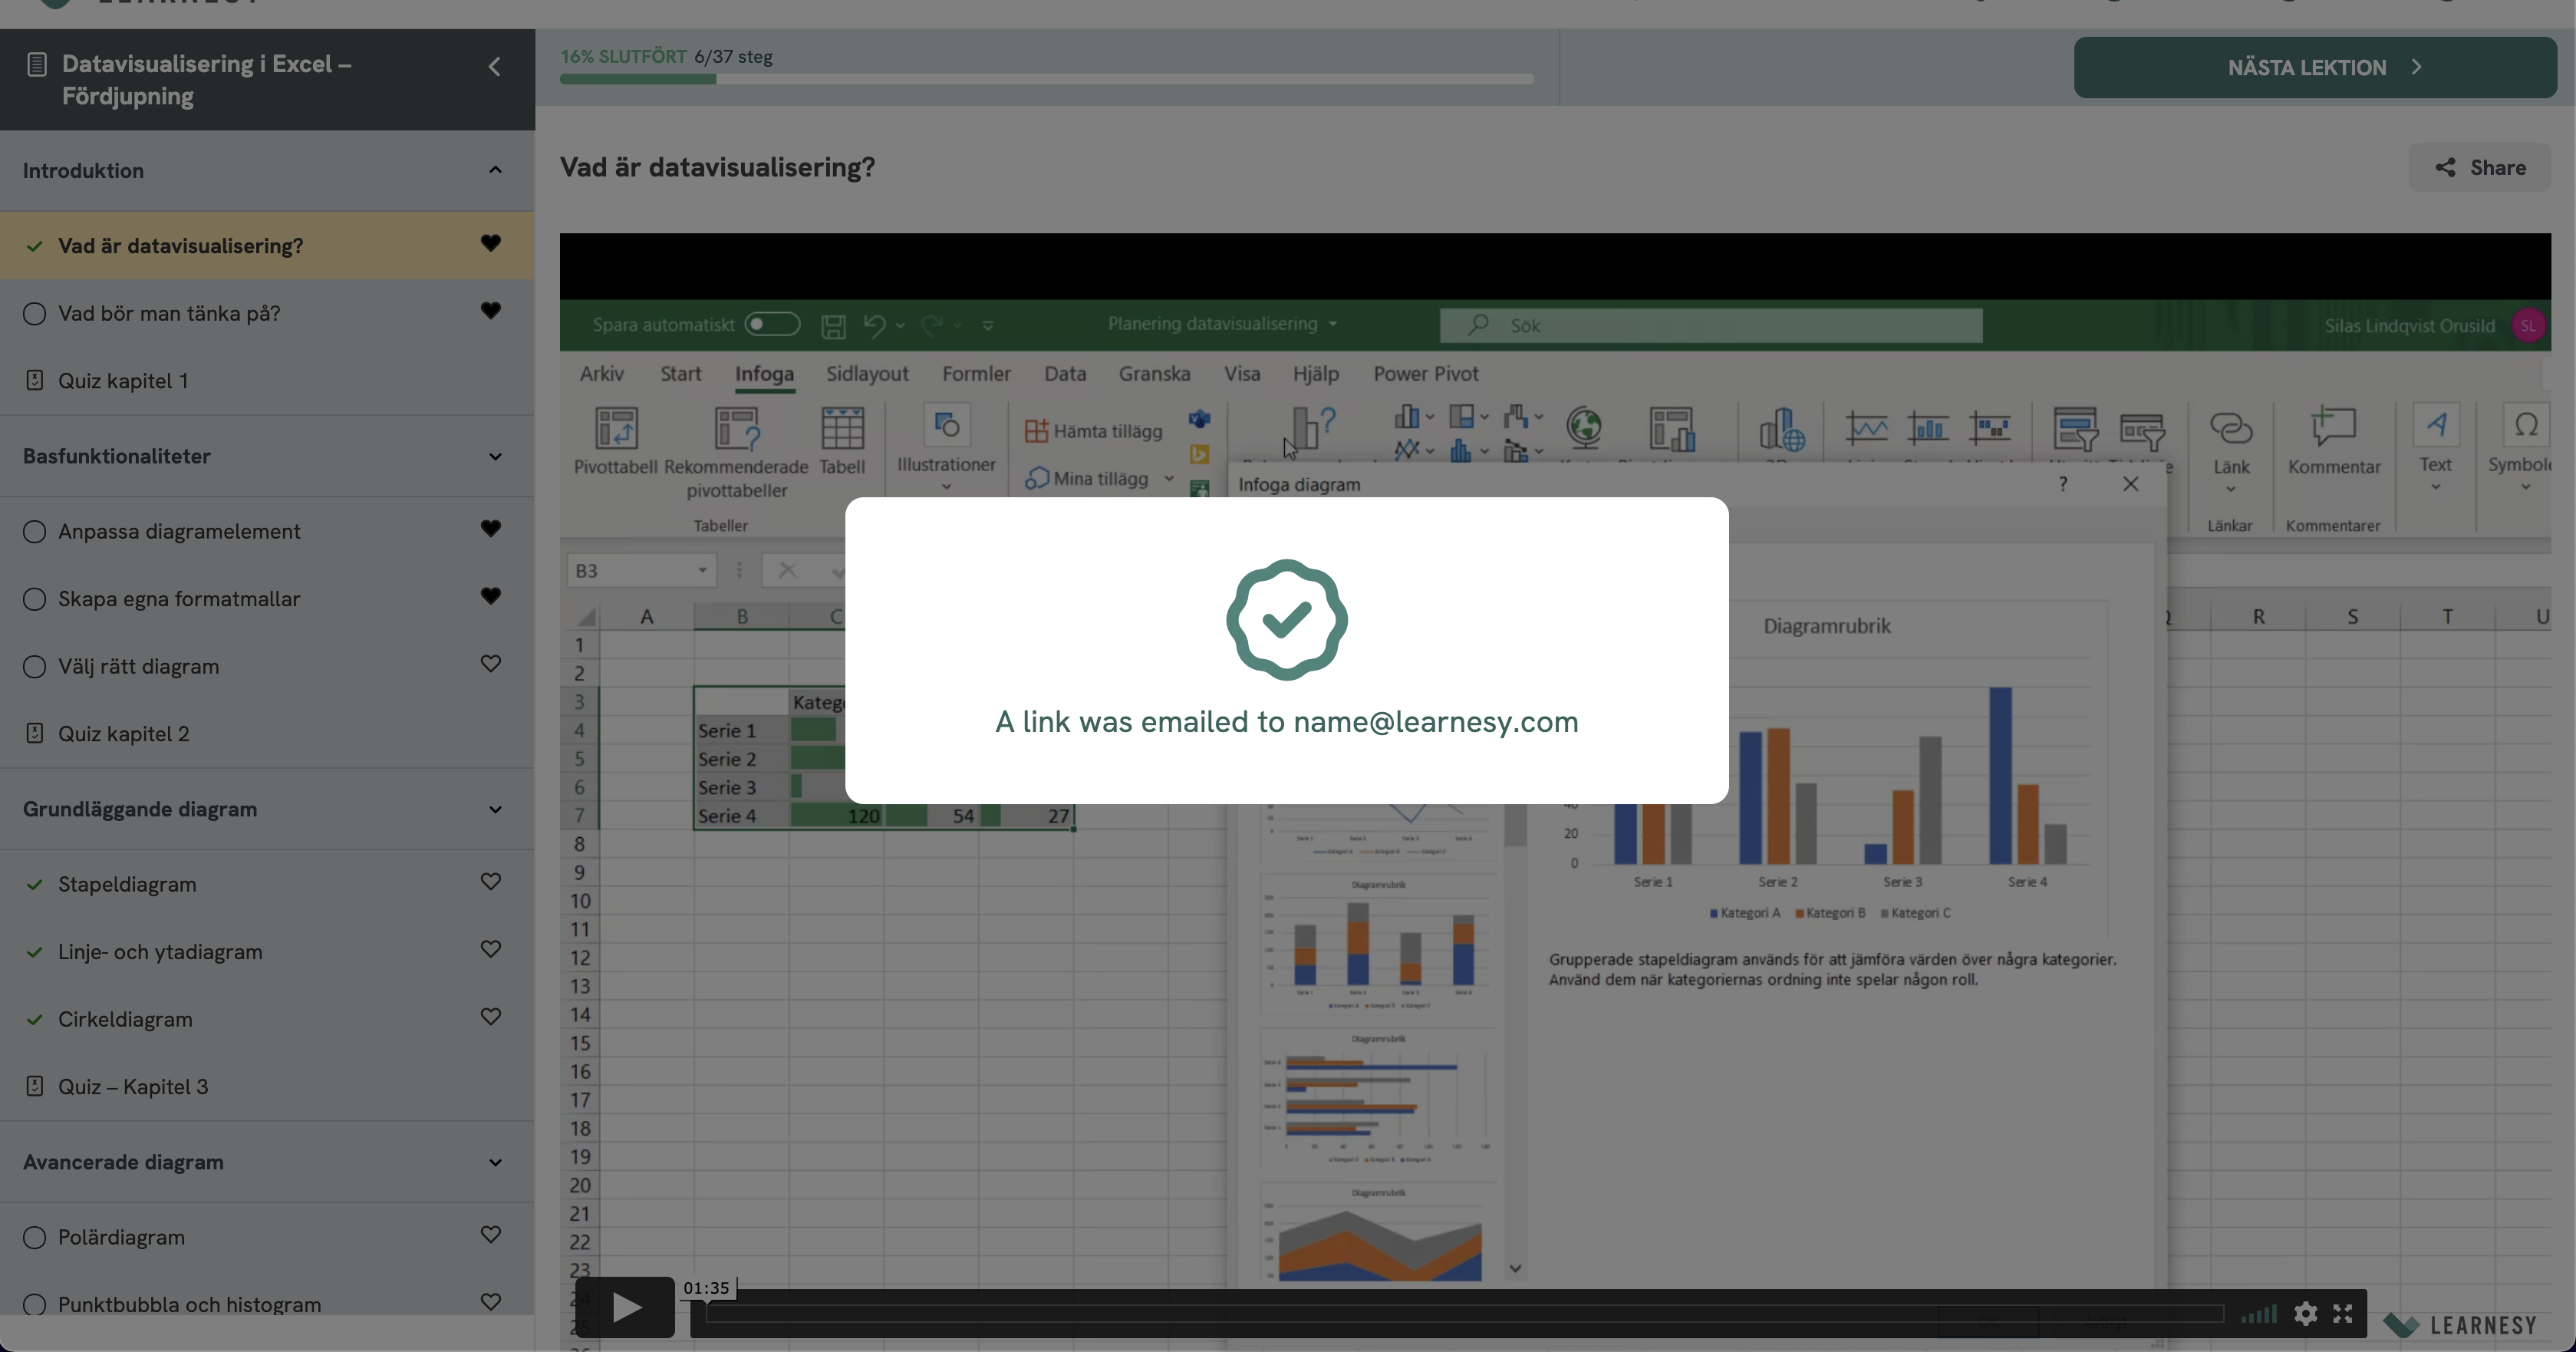Viewport: 2576px width, 1352px height.
Task: Click the Excel undo arrow
Action: point(875,325)
